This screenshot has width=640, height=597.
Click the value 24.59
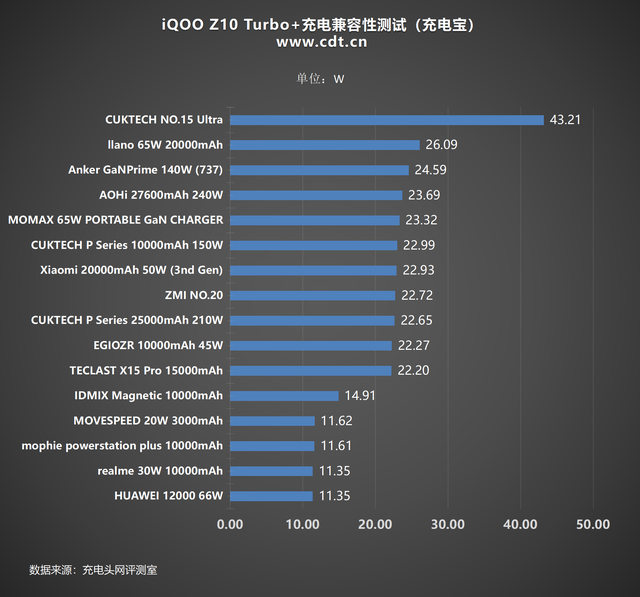pos(431,170)
